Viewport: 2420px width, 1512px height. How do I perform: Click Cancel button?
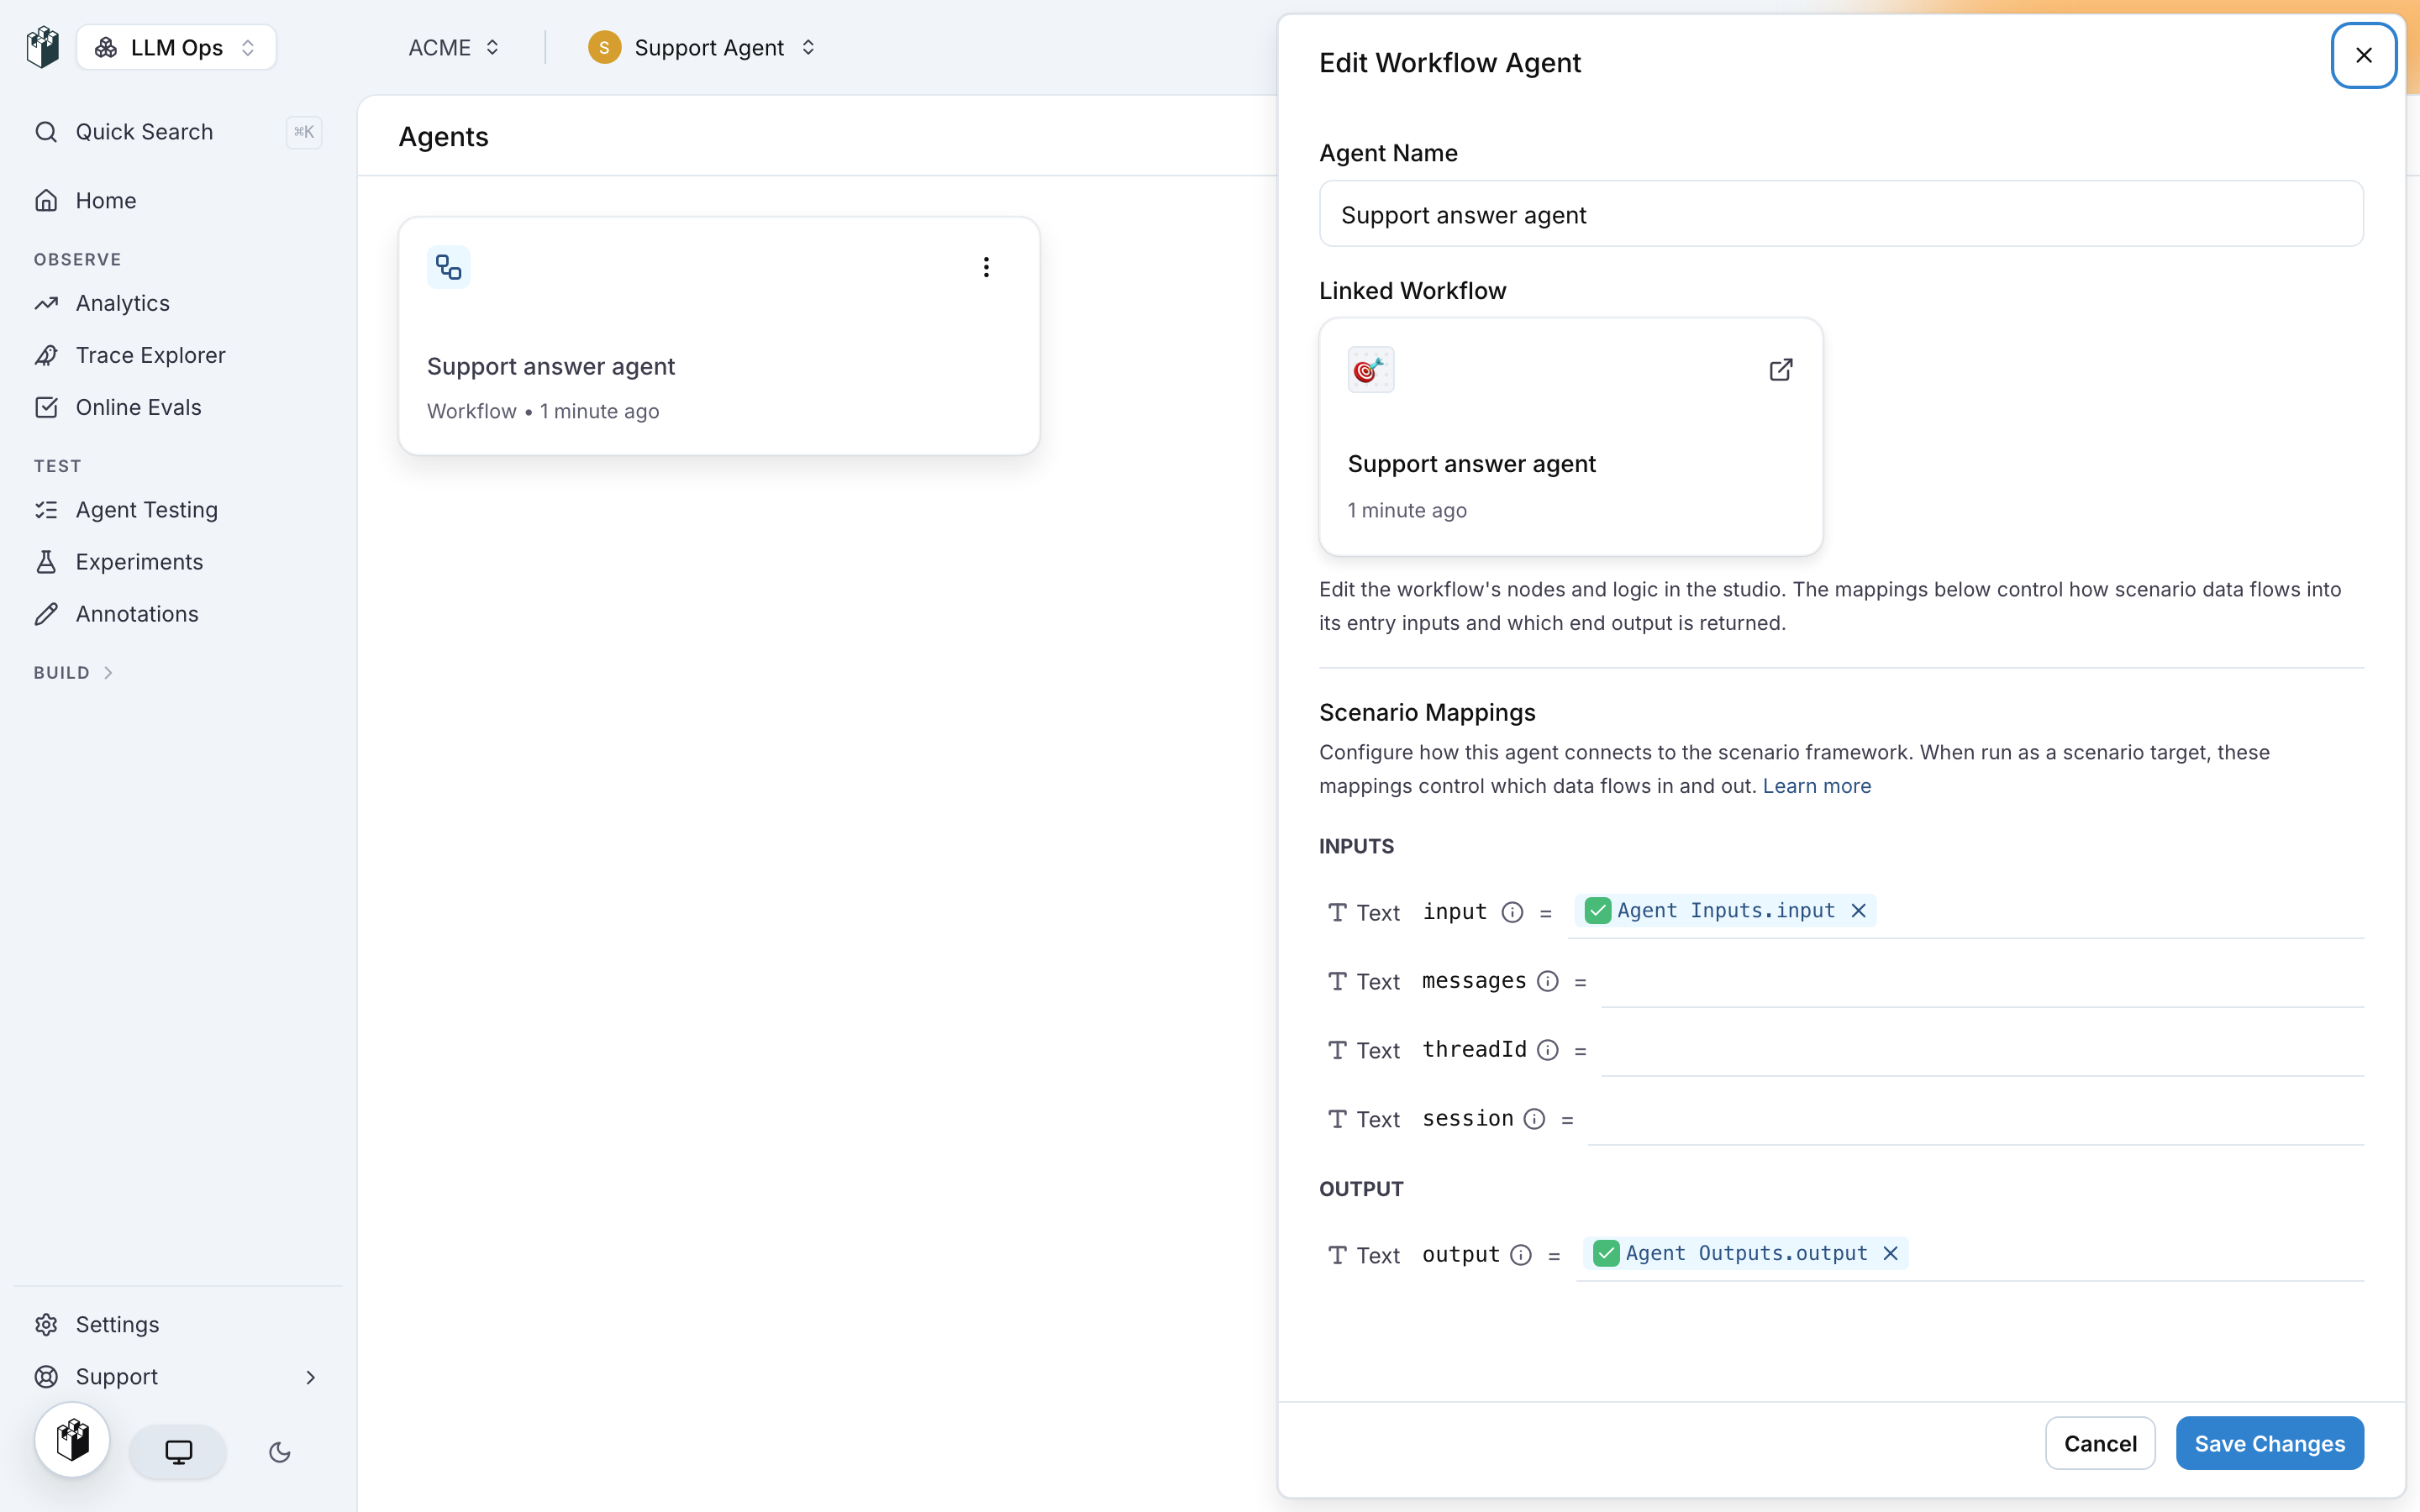tap(2100, 1443)
